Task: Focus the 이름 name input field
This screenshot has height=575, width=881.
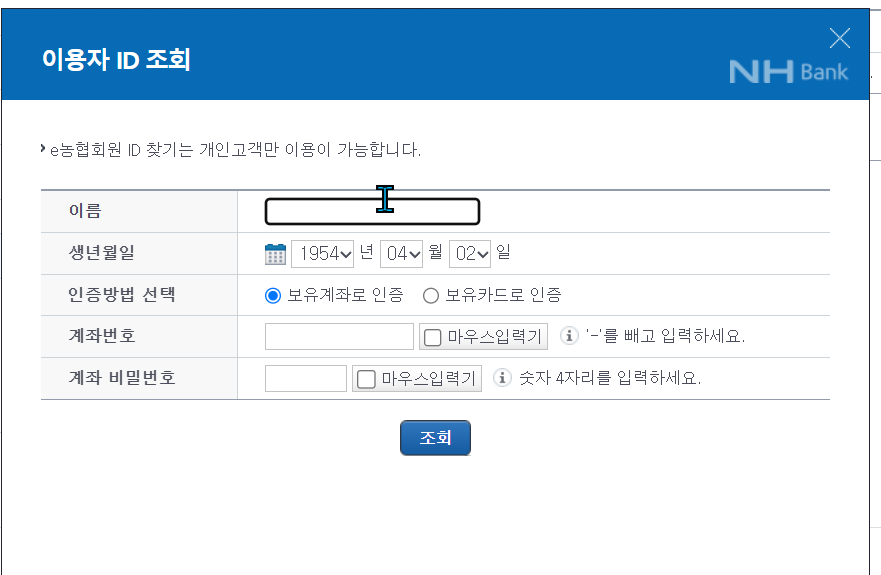Action: click(373, 211)
